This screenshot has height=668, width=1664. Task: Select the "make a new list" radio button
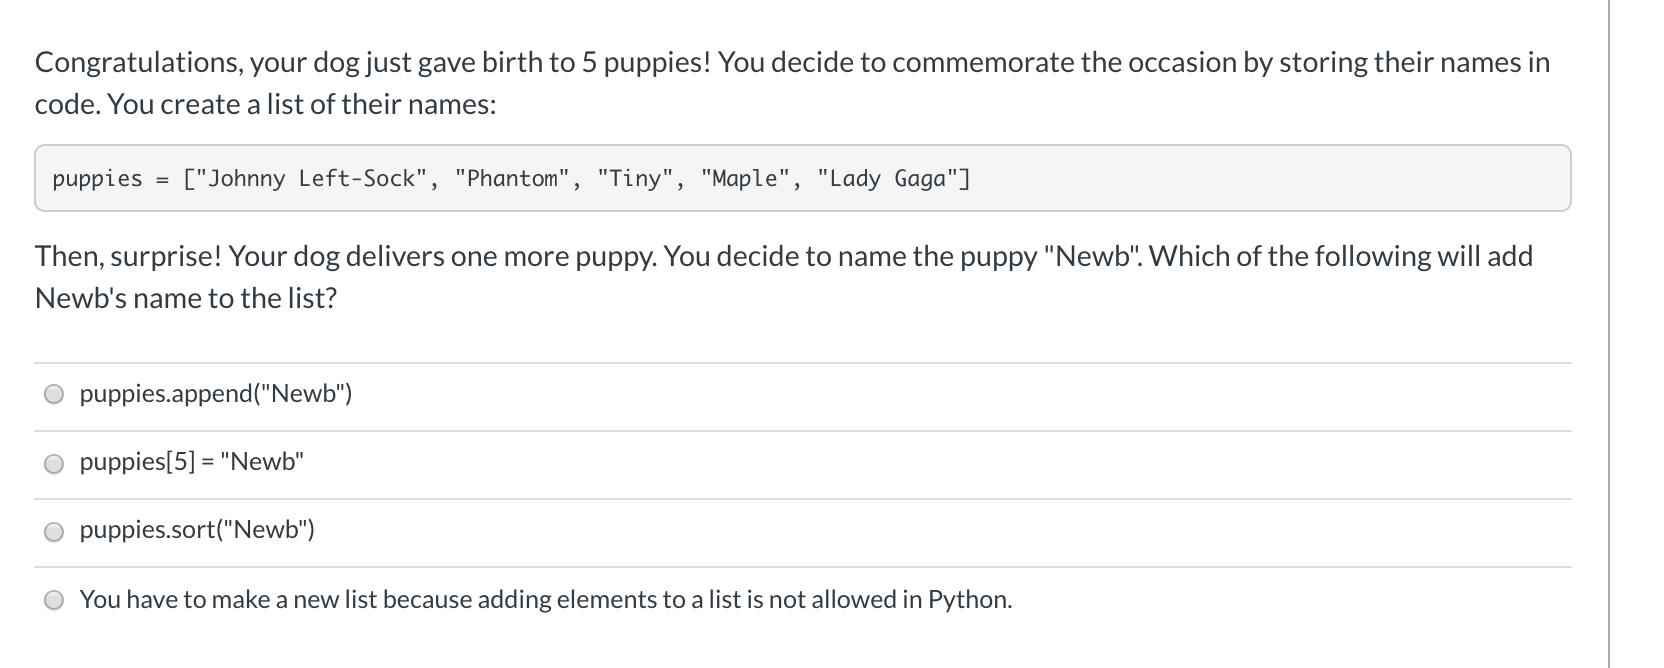(x=54, y=600)
